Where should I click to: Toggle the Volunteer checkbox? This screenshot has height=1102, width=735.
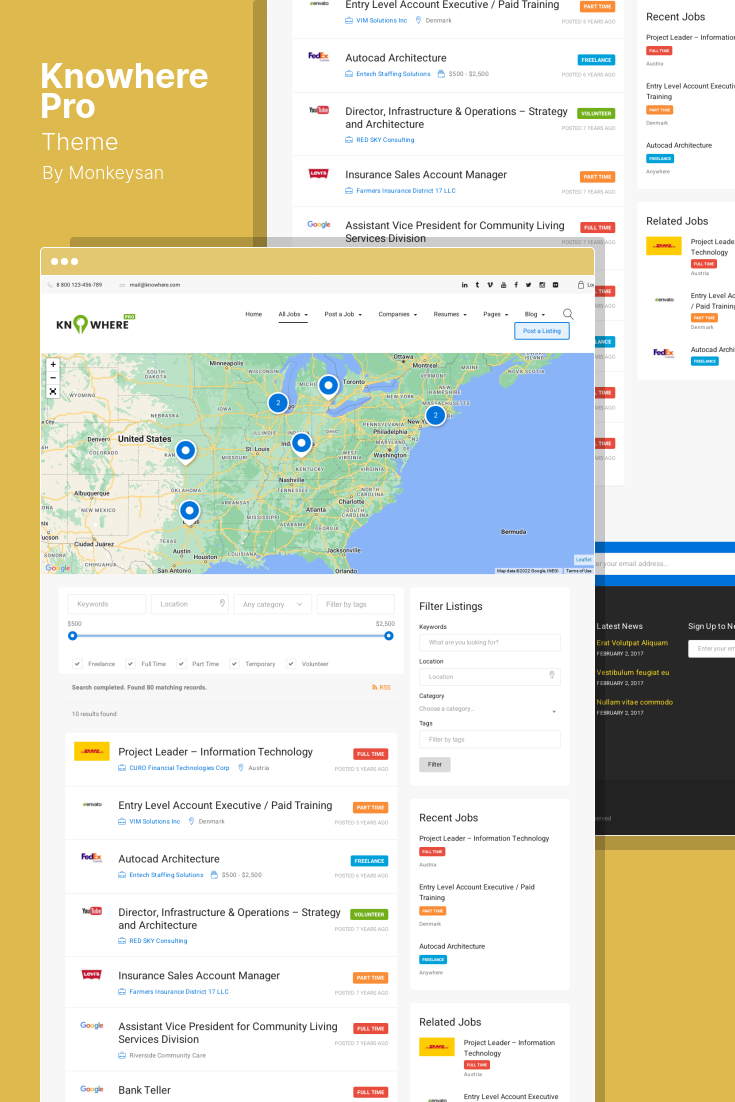tap(291, 663)
